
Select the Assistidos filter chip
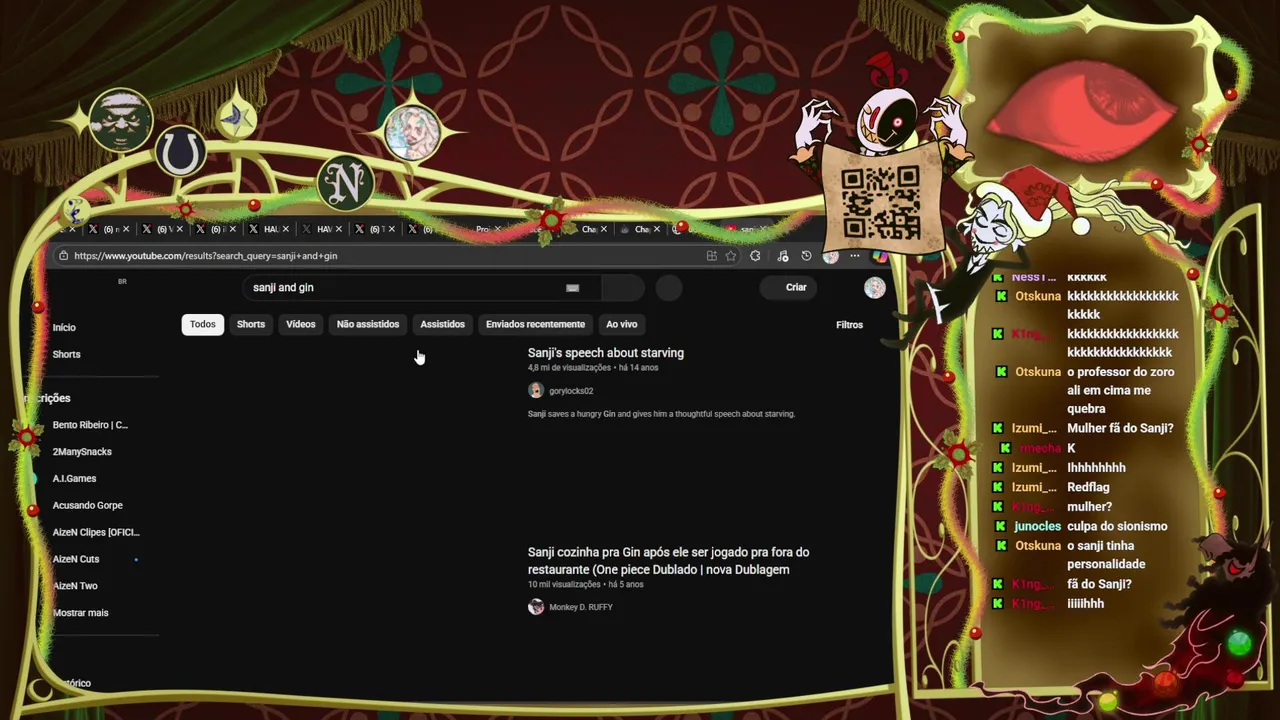pyautogui.click(x=443, y=324)
